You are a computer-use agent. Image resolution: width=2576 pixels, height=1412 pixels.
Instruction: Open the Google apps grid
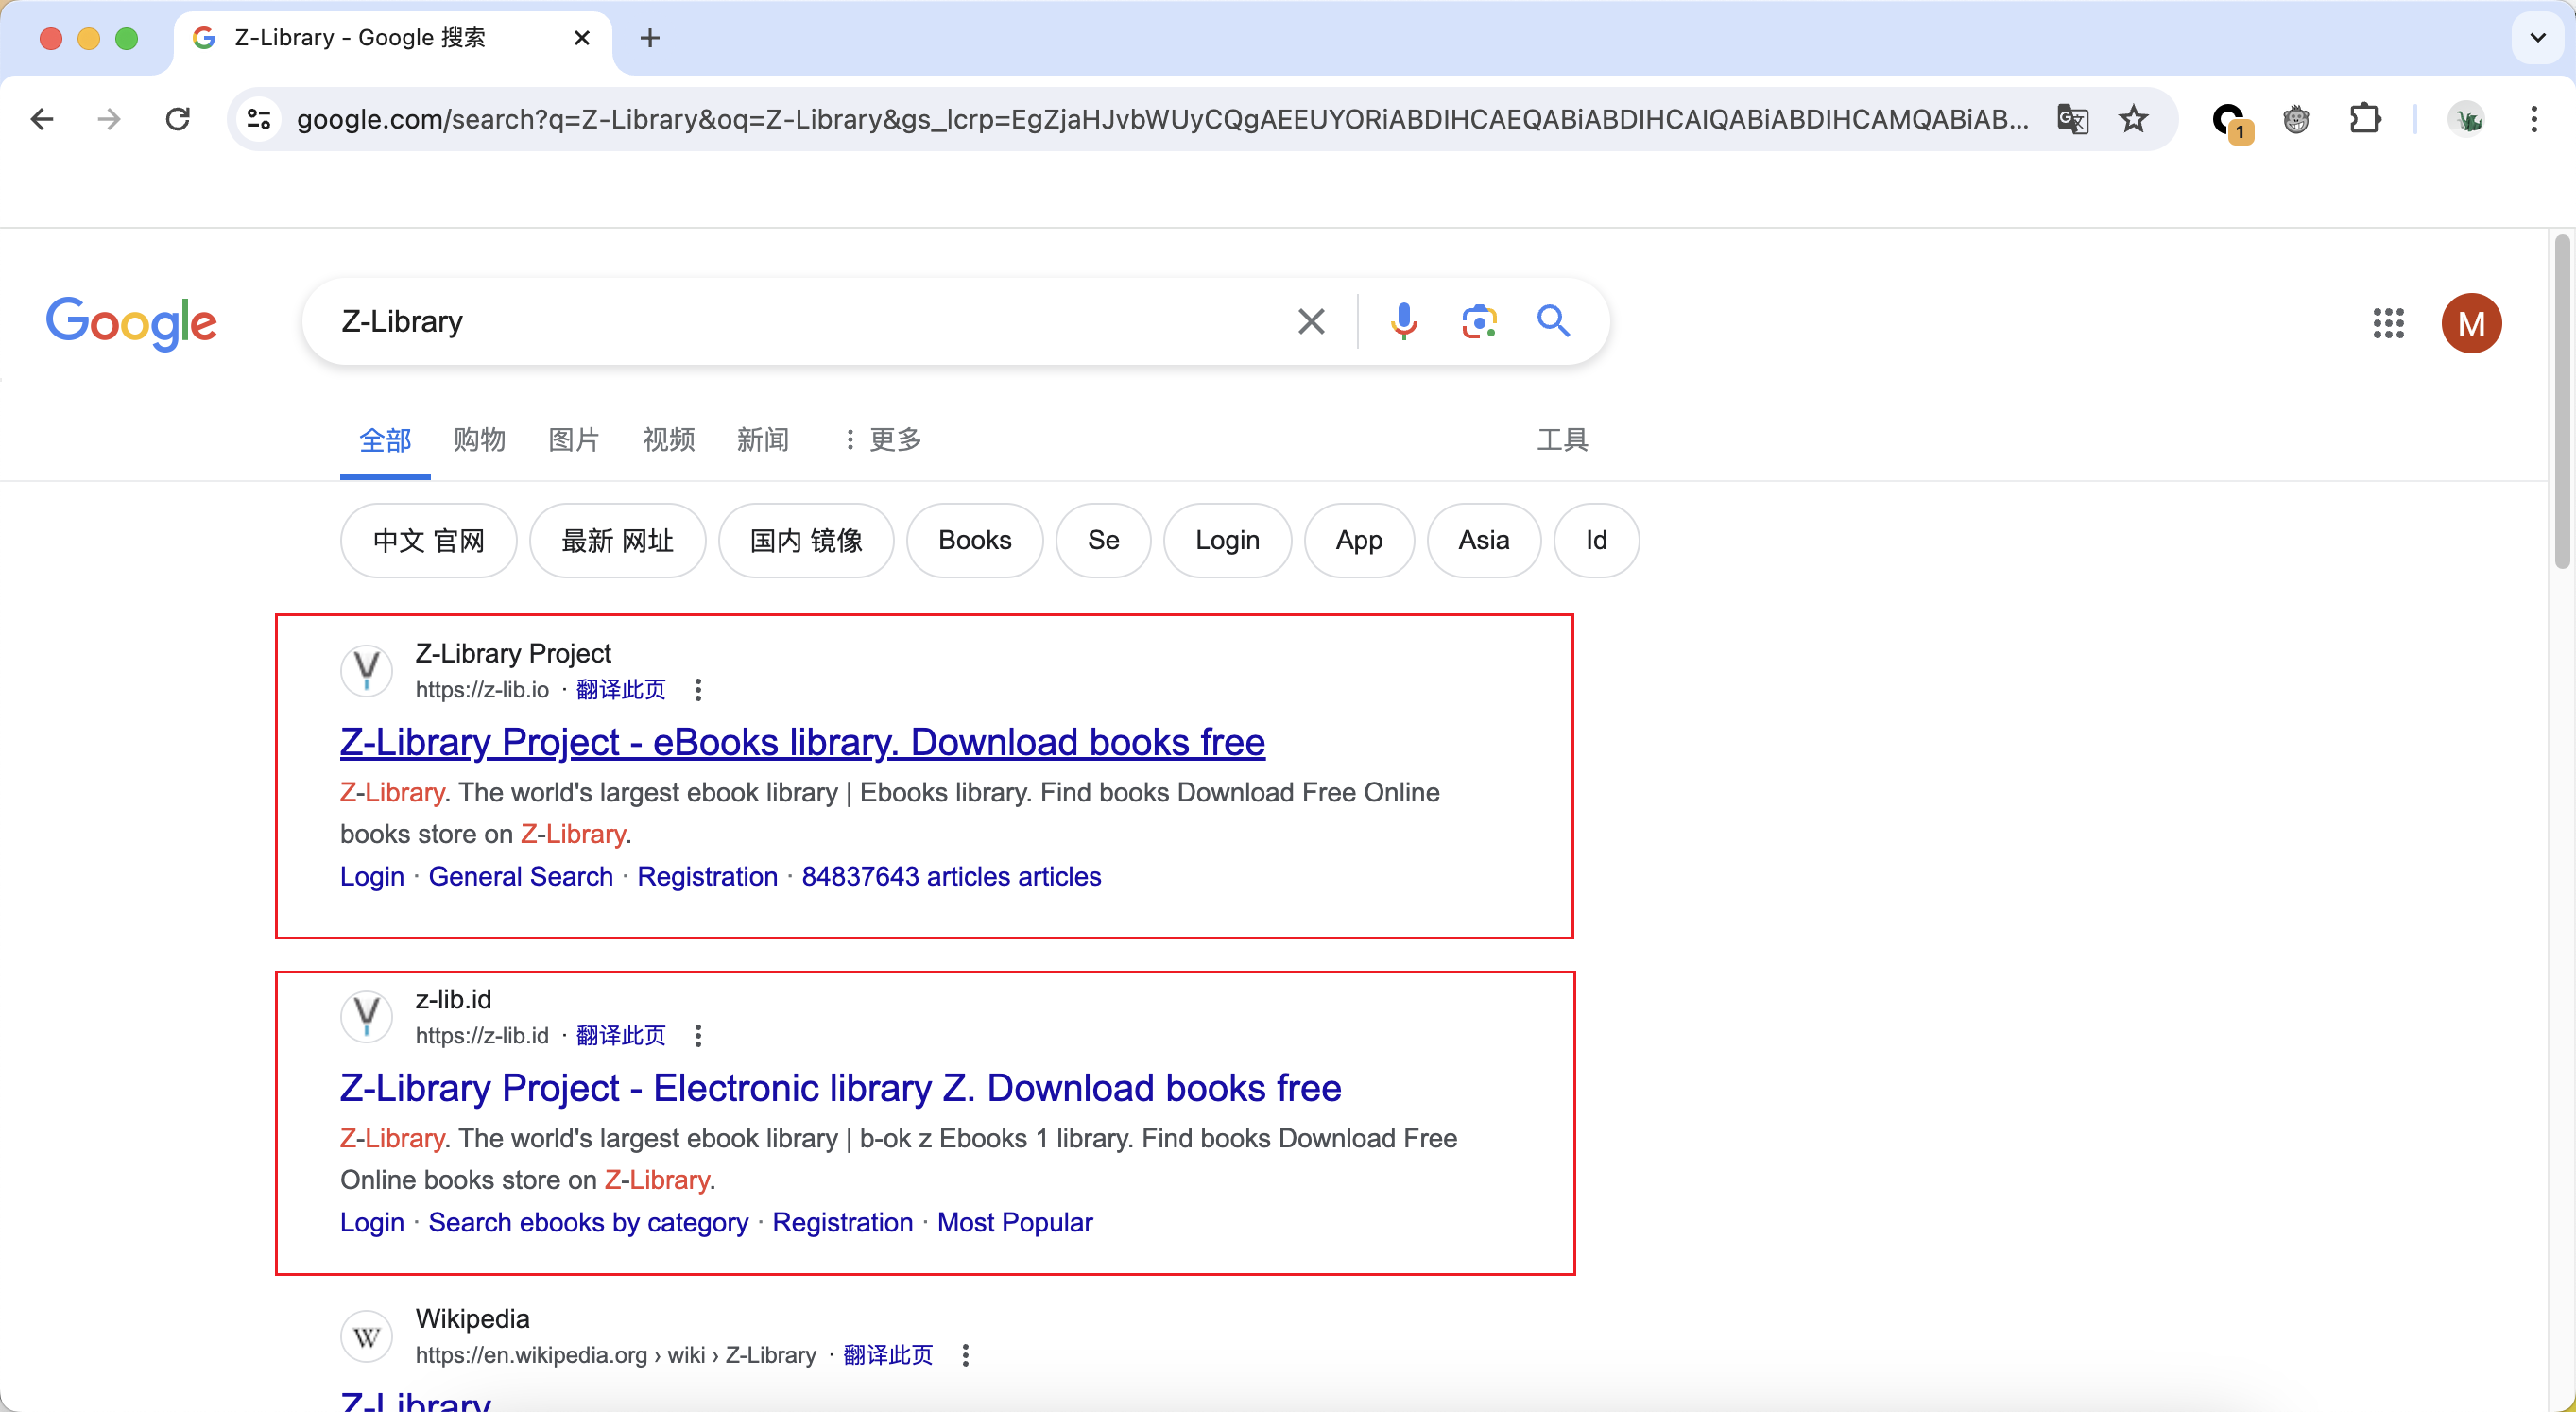tap(2388, 323)
